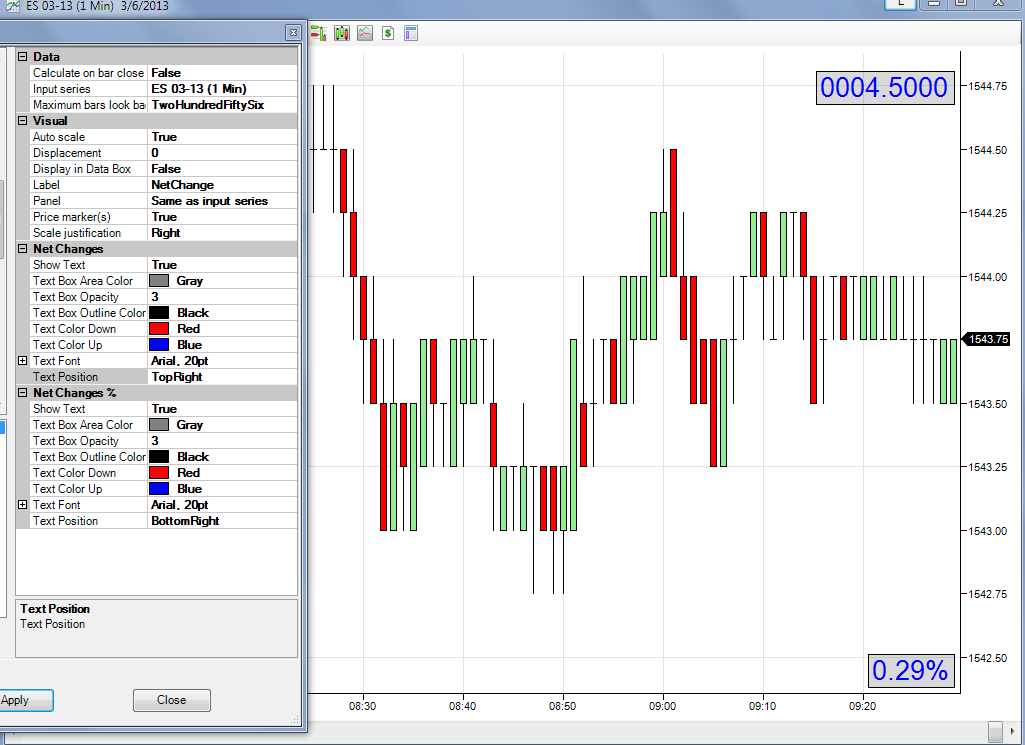Toggle Show Text value under Net Changes
The width and height of the screenshot is (1025, 745).
(x=222, y=265)
